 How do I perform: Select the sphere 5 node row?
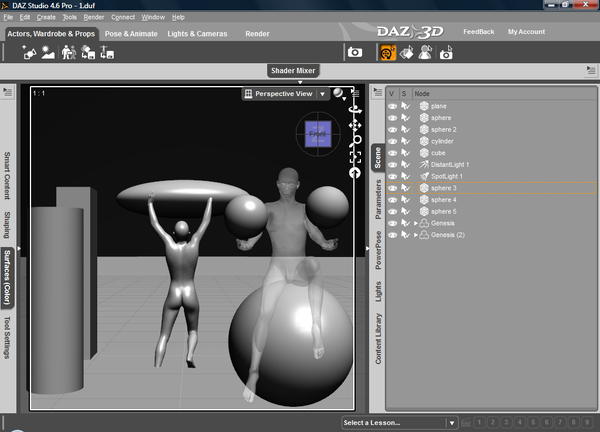491,212
